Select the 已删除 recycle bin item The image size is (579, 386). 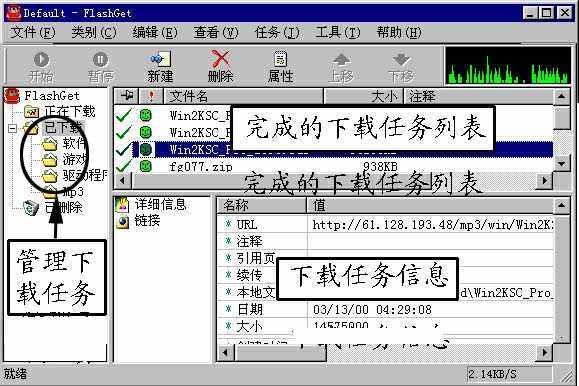64,208
